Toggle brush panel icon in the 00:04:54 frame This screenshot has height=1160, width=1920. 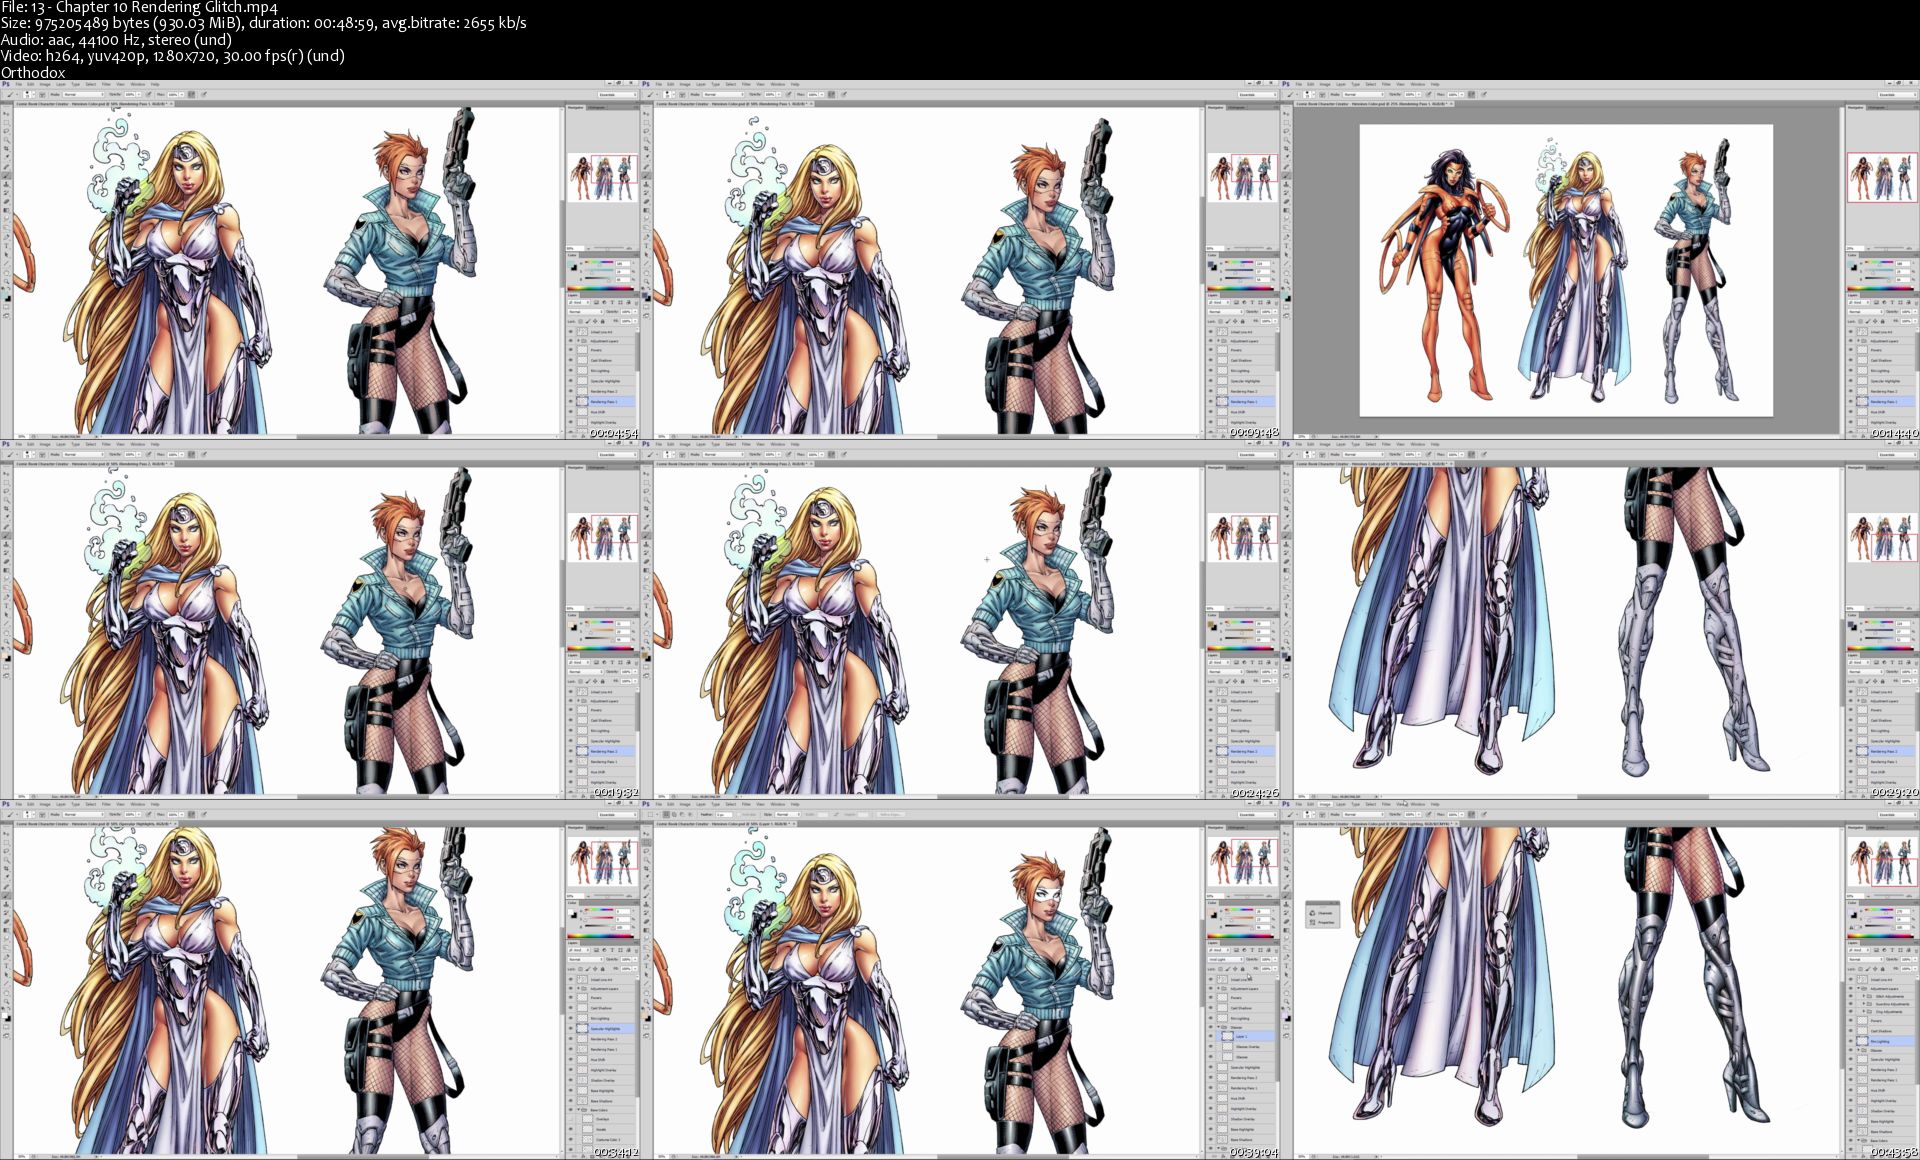click(42, 94)
